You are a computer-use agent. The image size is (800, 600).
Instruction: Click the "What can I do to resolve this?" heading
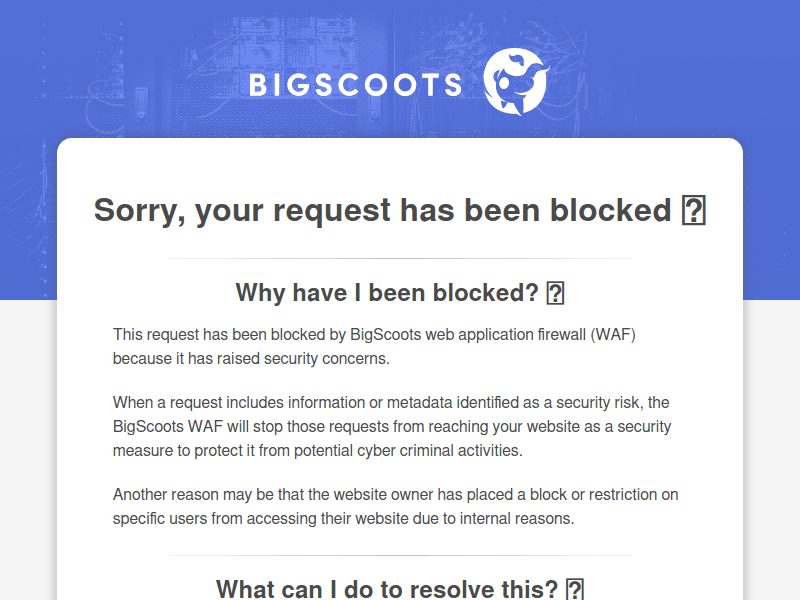[x=387, y=589]
